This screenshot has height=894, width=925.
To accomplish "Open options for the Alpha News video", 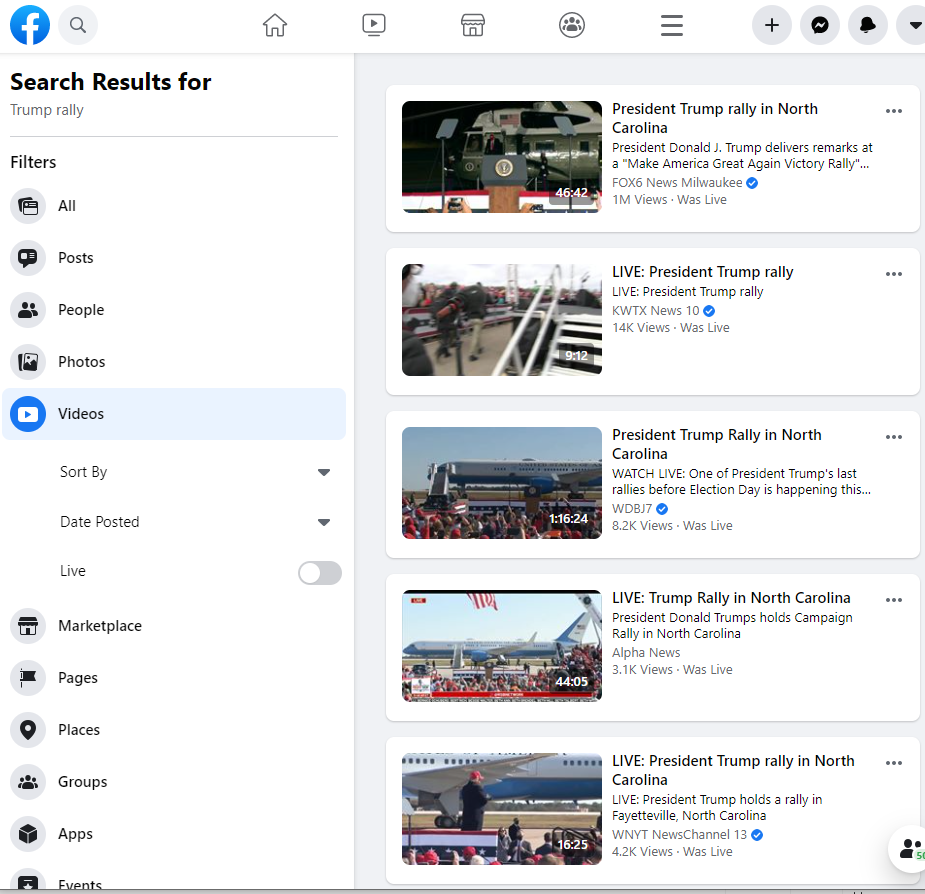I will [894, 600].
